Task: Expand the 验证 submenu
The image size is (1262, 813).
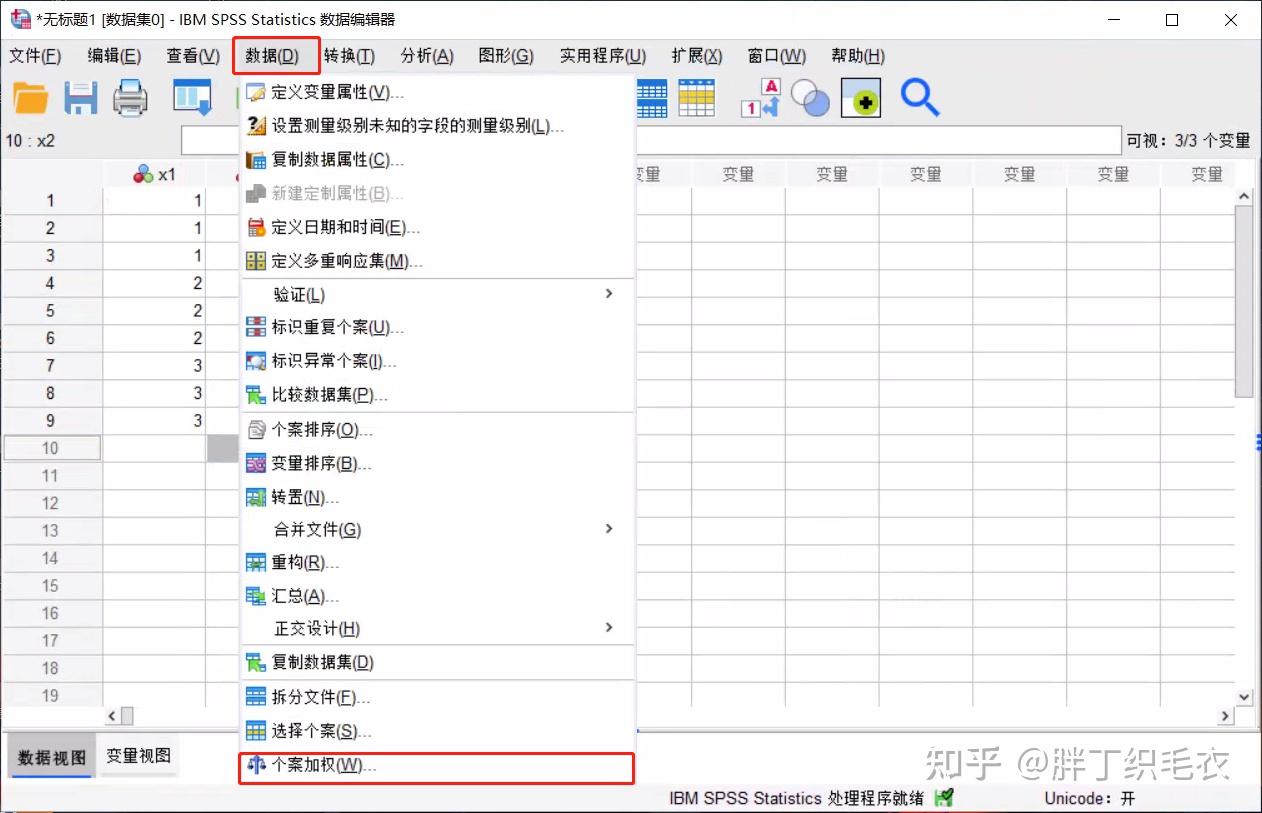Action: 299,294
